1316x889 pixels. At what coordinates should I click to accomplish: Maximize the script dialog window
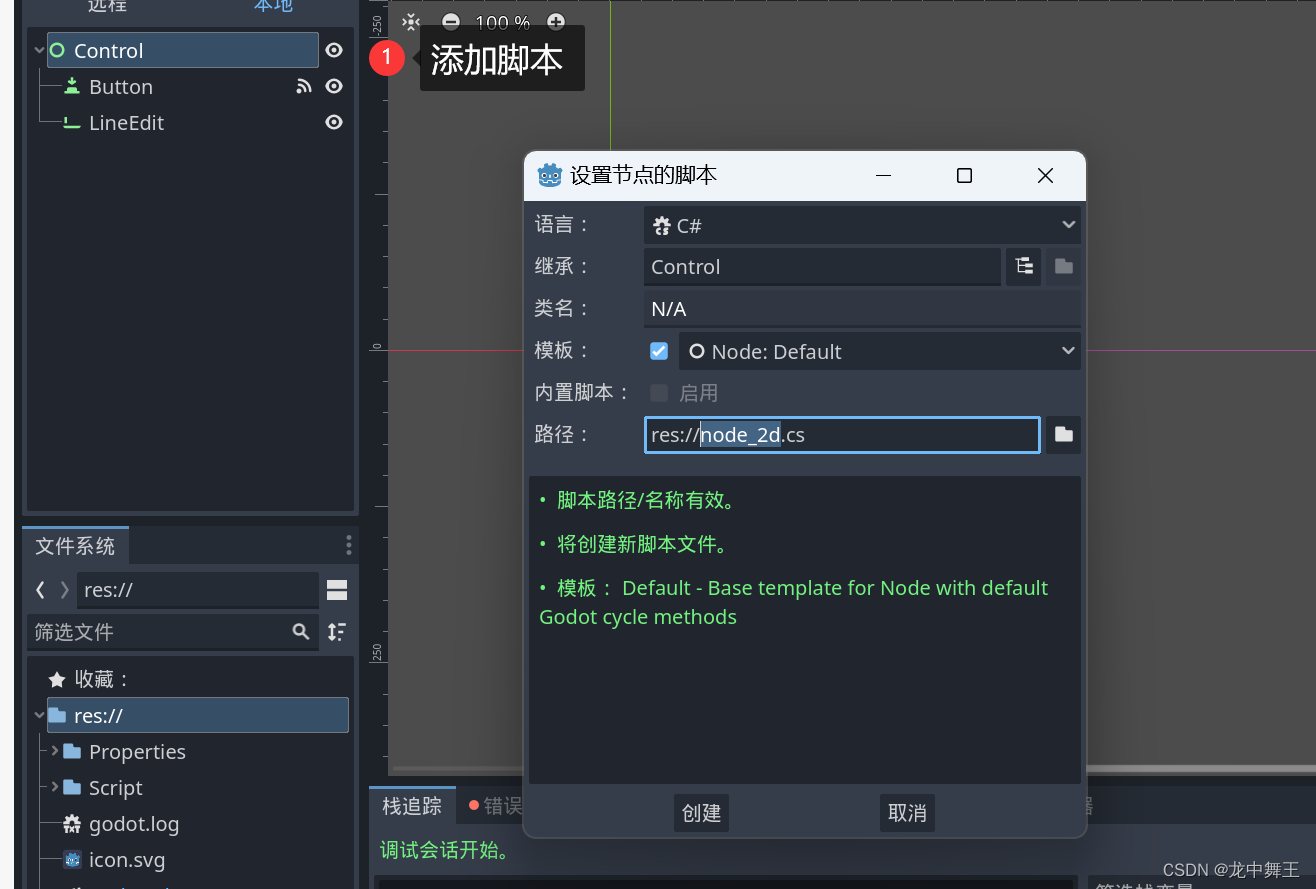[x=964, y=176]
